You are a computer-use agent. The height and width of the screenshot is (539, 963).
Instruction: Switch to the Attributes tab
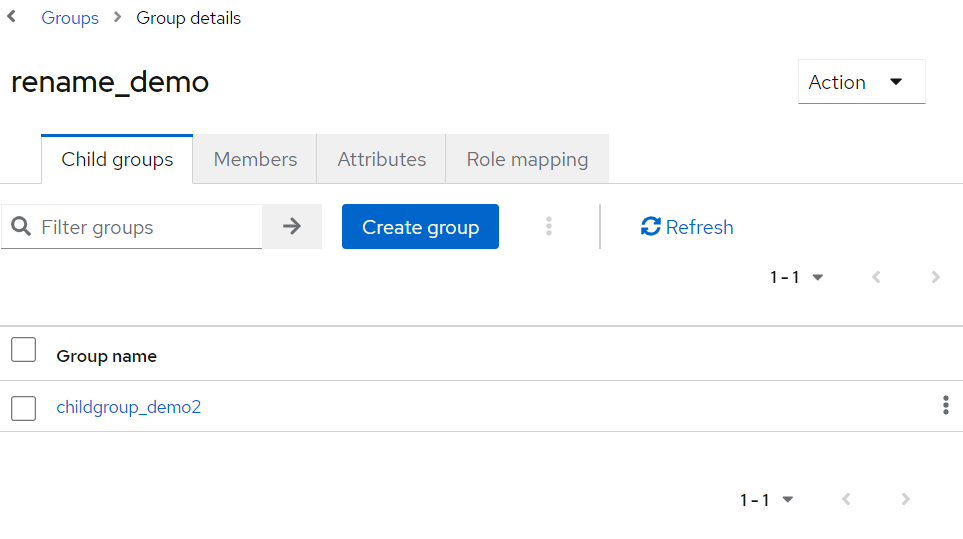click(x=381, y=159)
